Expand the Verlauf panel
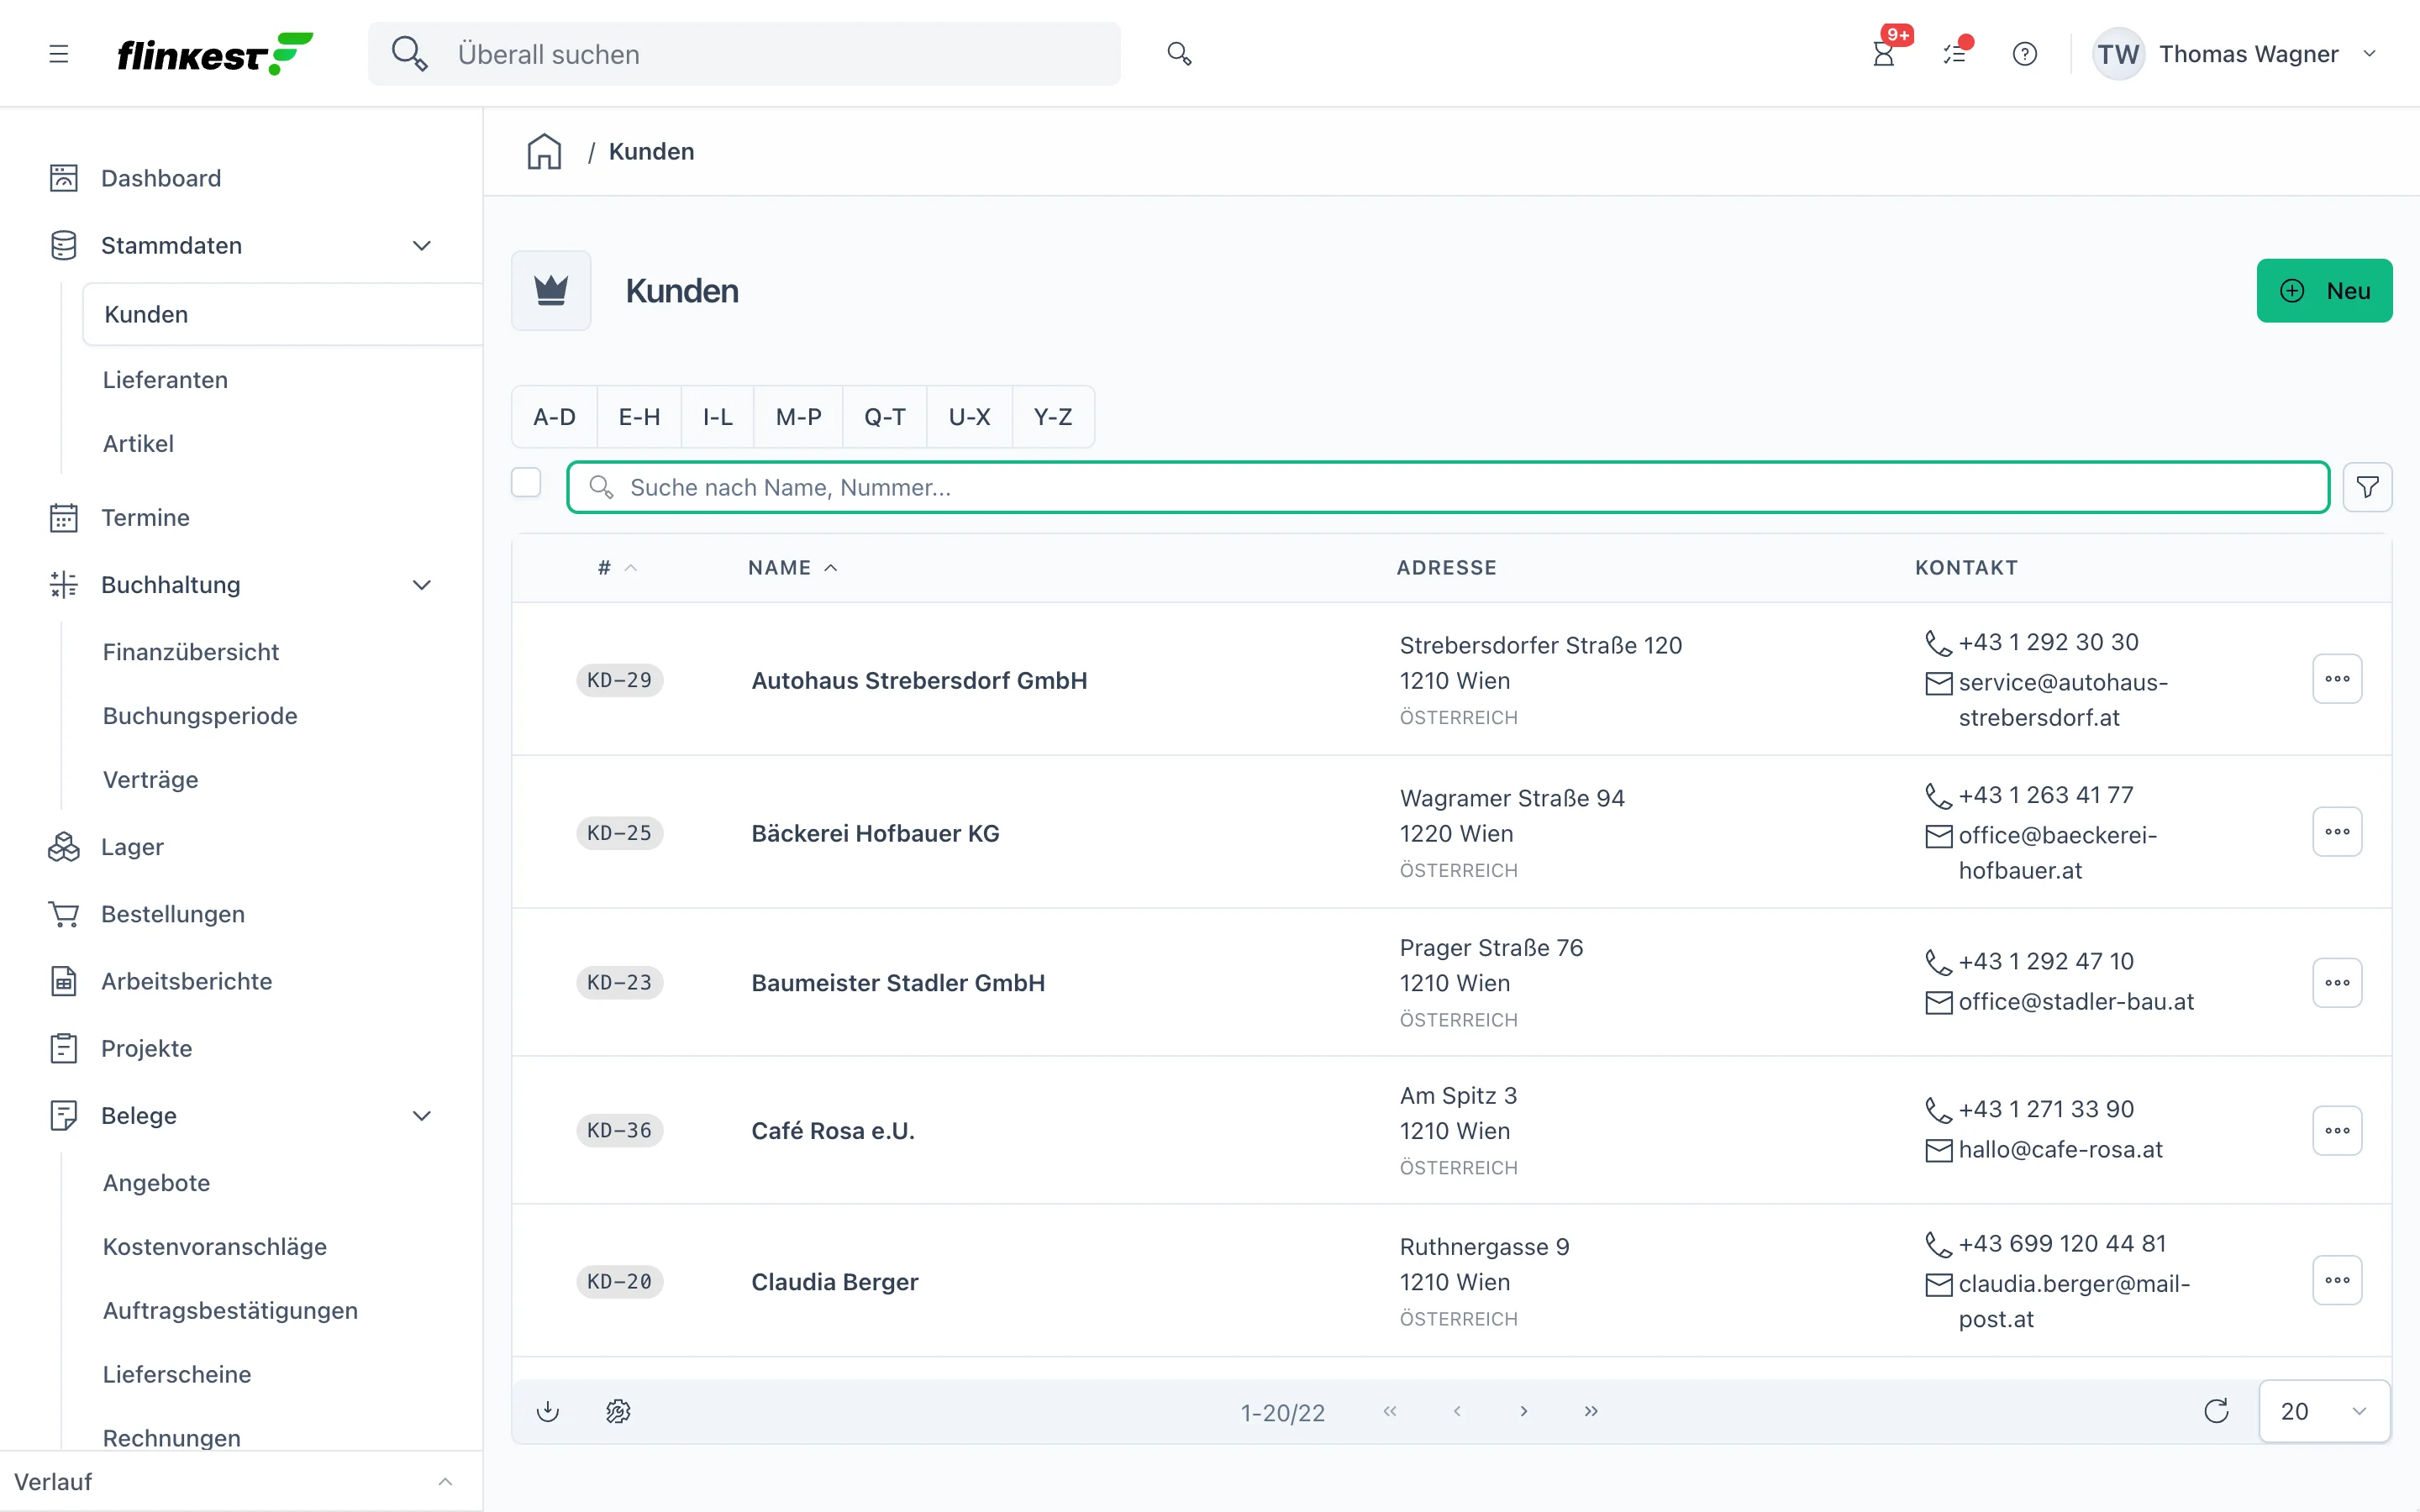The image size is (2420, 1512). (446, 1482)
